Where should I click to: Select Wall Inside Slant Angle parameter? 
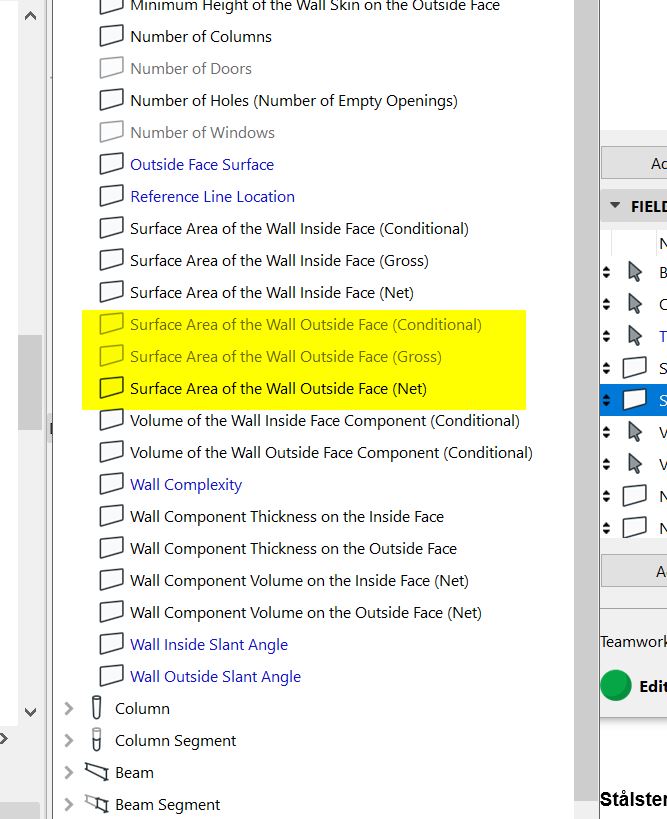point(208,645)
